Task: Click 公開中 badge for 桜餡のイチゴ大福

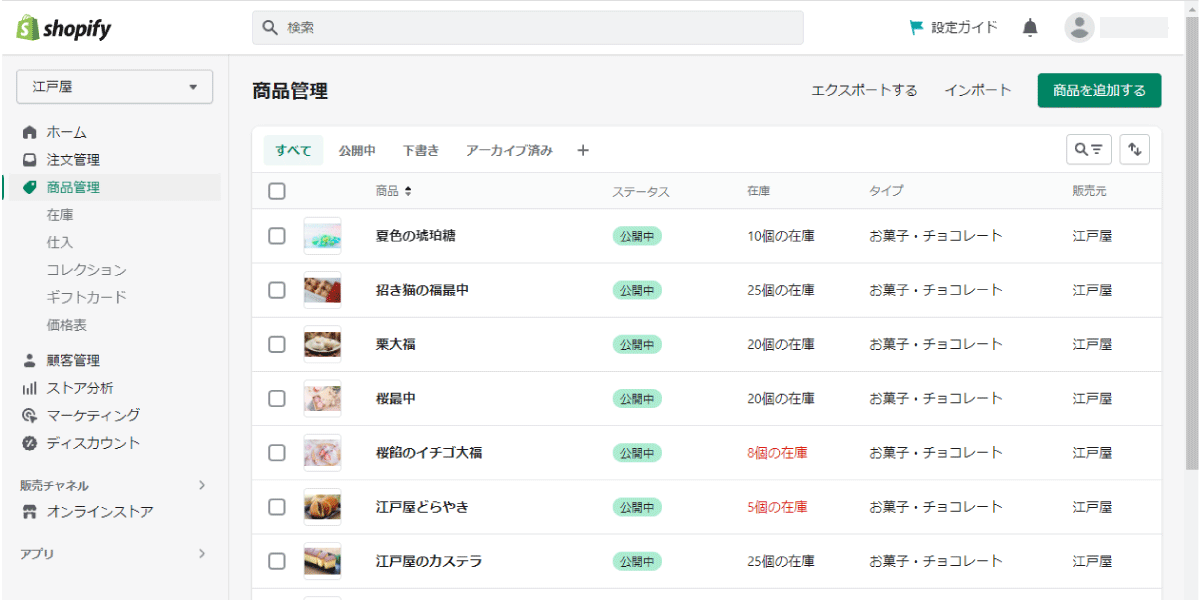Action: pos(637,452)
